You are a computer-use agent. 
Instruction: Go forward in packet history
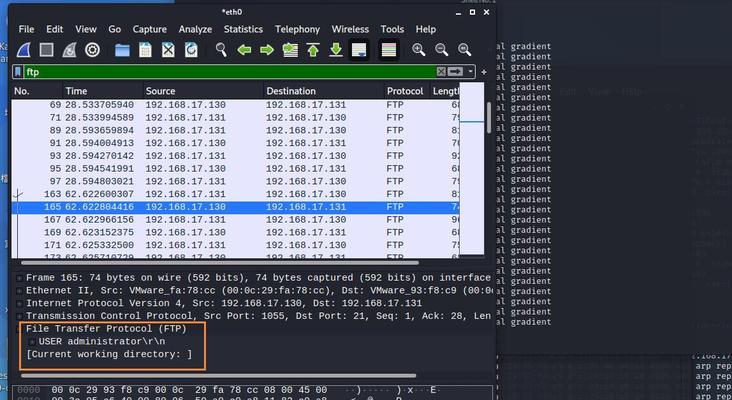pyautogui.click(x=267, y=50)
